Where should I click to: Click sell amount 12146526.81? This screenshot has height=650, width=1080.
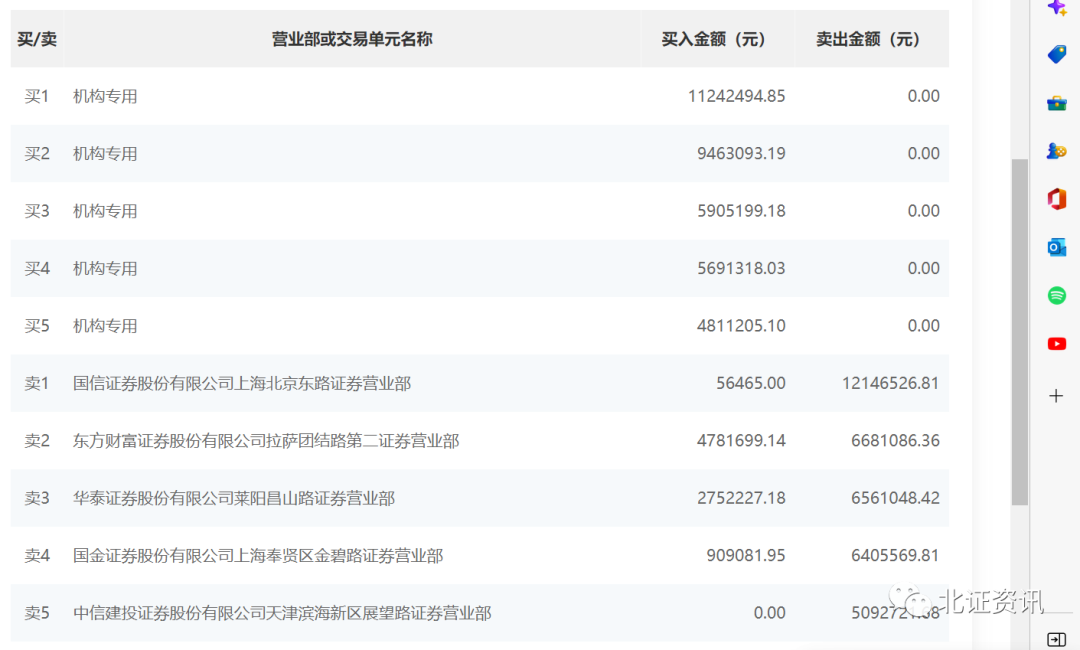[891, 384]
